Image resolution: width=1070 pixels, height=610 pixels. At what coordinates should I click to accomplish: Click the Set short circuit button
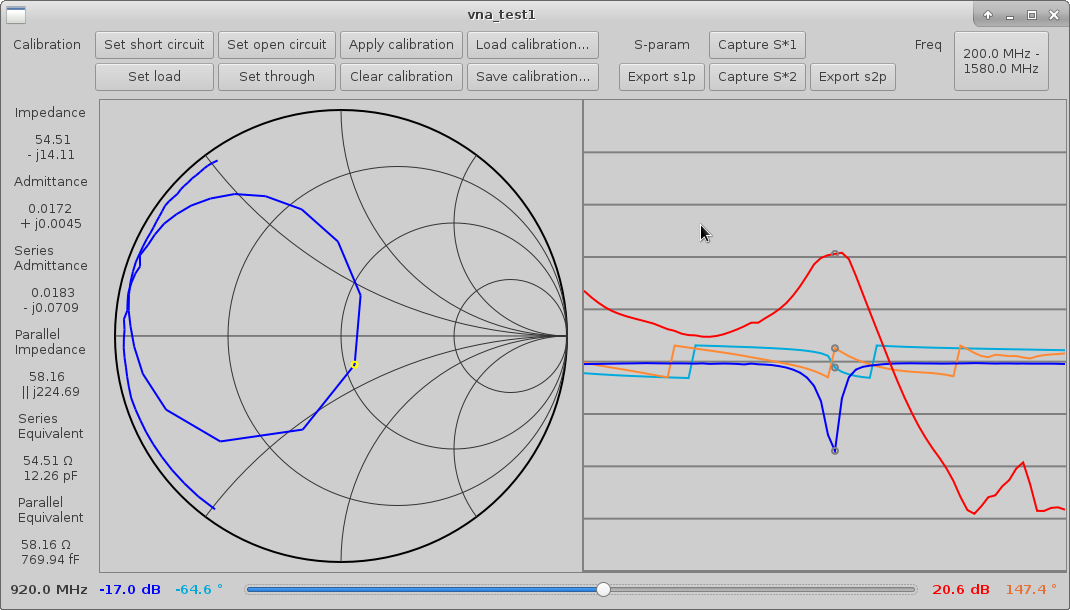(154, 45)
